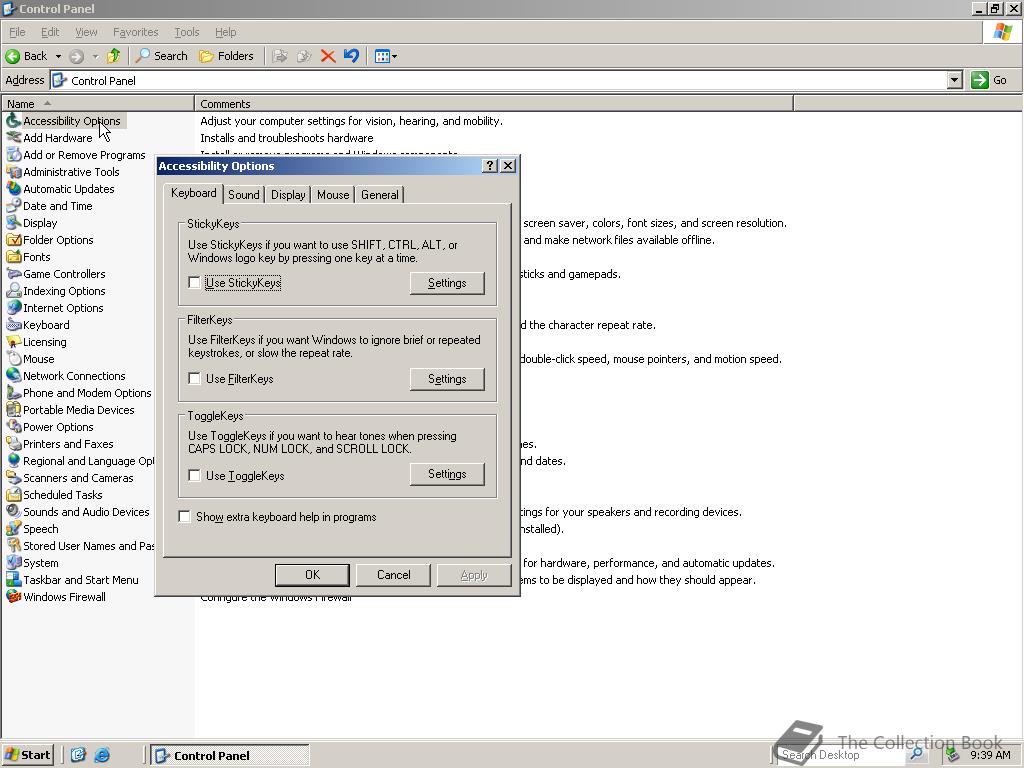The image size is (1024, 768).
Task: Select the Automatic Updates icon
Action: [13, 189]
